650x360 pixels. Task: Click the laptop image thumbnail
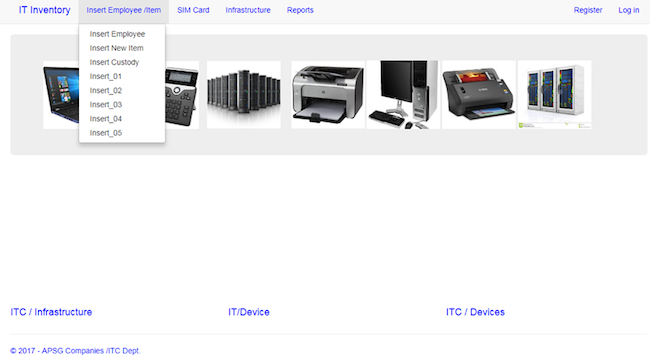click(x=61, y=95)
